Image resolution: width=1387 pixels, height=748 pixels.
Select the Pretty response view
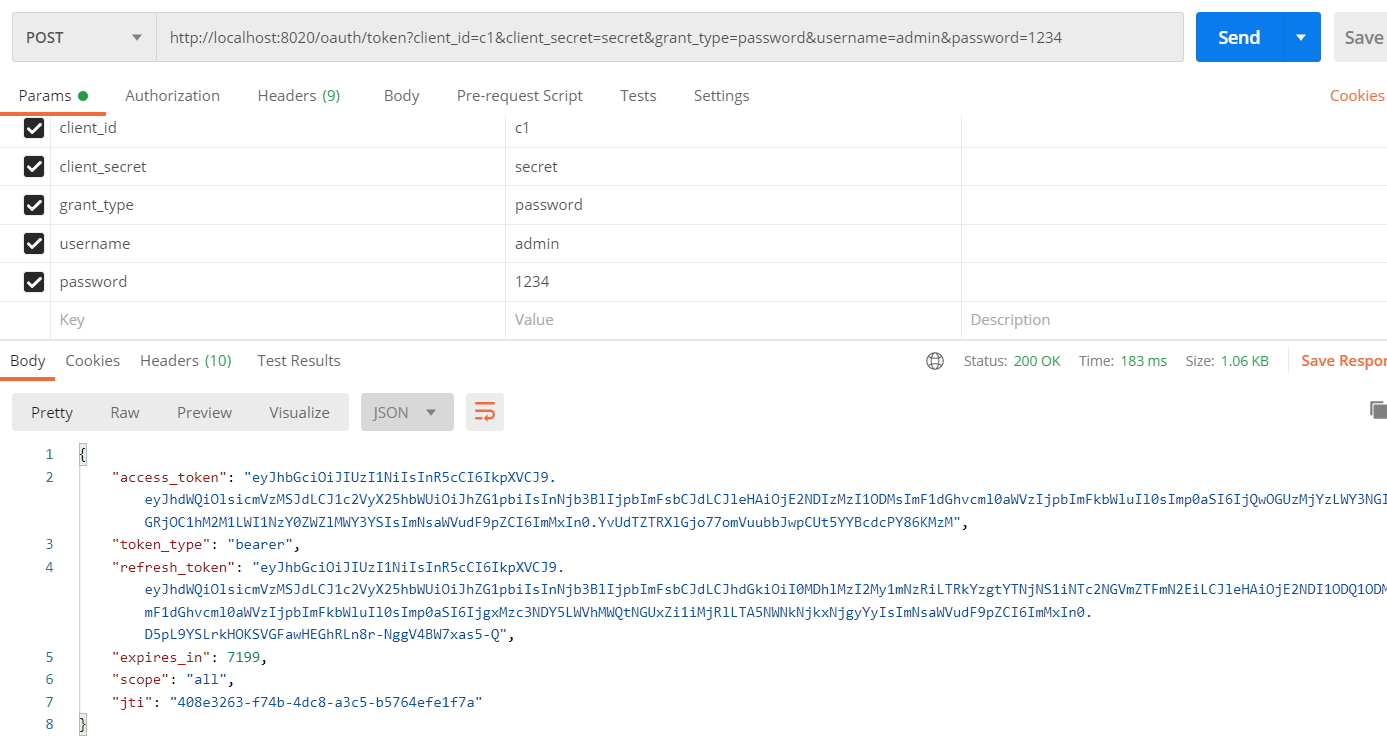51,411
